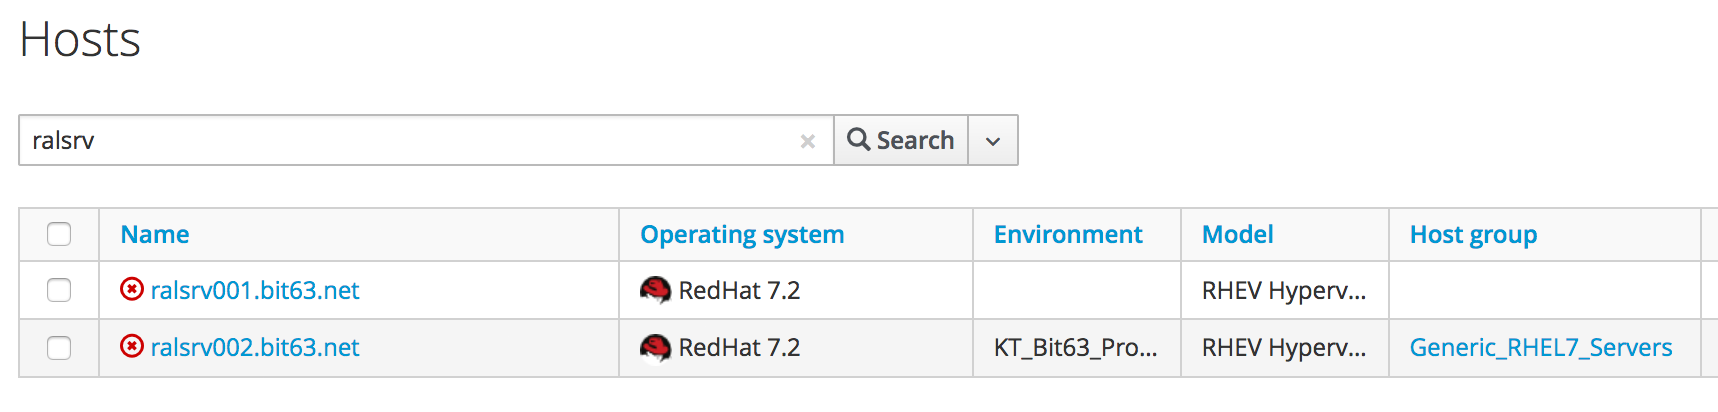This screenshot has height=412, width=1718.
Task: Click the RedHat logo in ralsrv002 row
Action: point(655,347)
